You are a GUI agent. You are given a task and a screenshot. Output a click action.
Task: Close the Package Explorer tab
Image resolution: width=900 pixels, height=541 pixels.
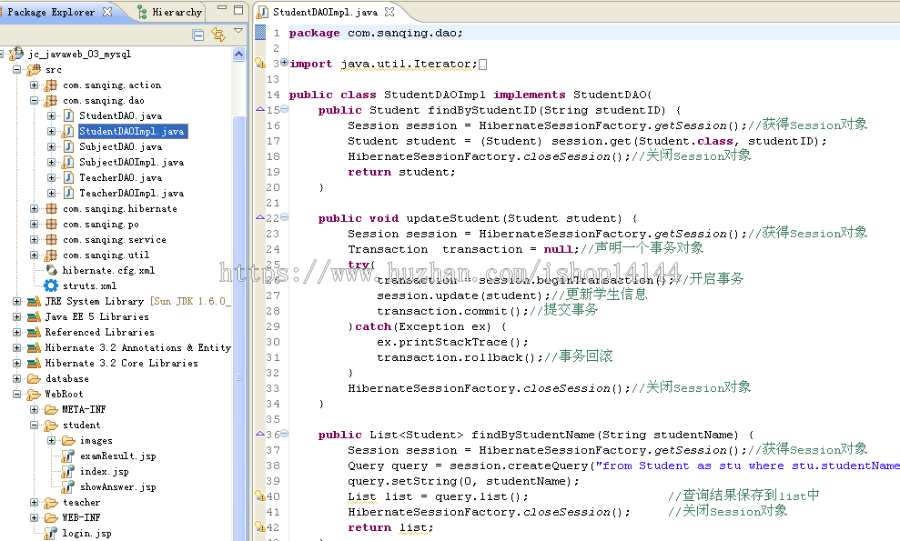(107, 11)
